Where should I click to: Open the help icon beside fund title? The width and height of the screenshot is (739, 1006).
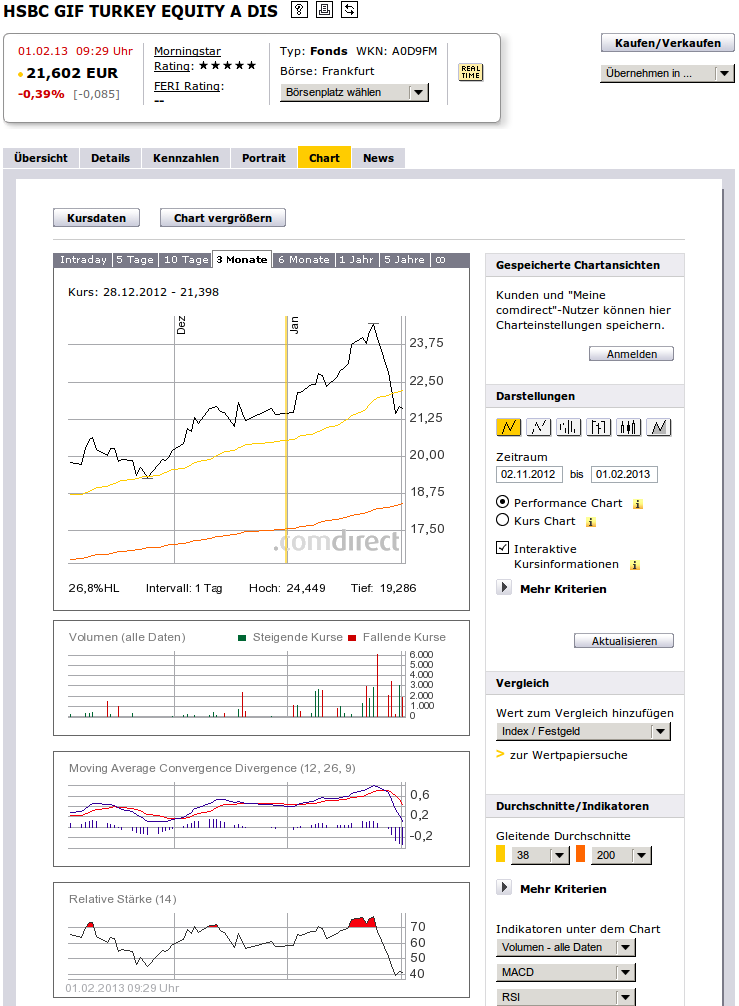pyautogui.click(x=299, y=10)
